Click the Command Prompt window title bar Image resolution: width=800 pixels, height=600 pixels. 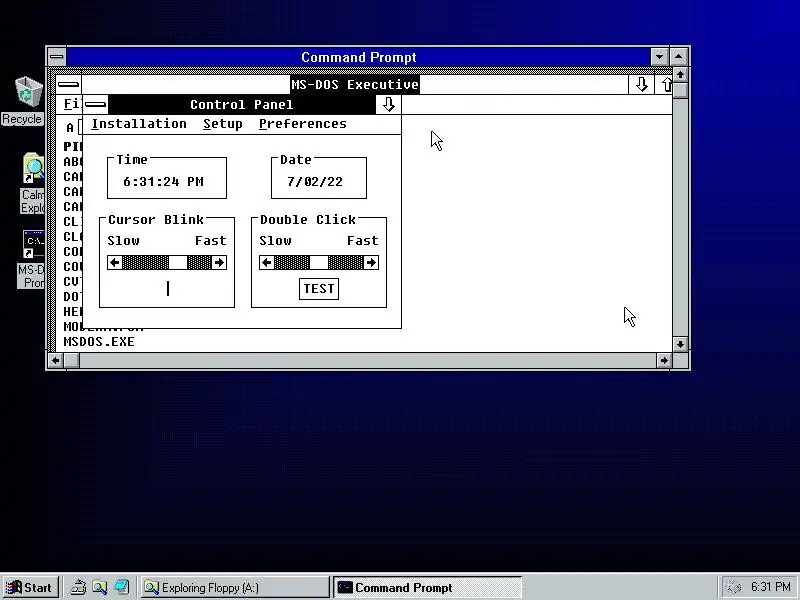[359, 57]
